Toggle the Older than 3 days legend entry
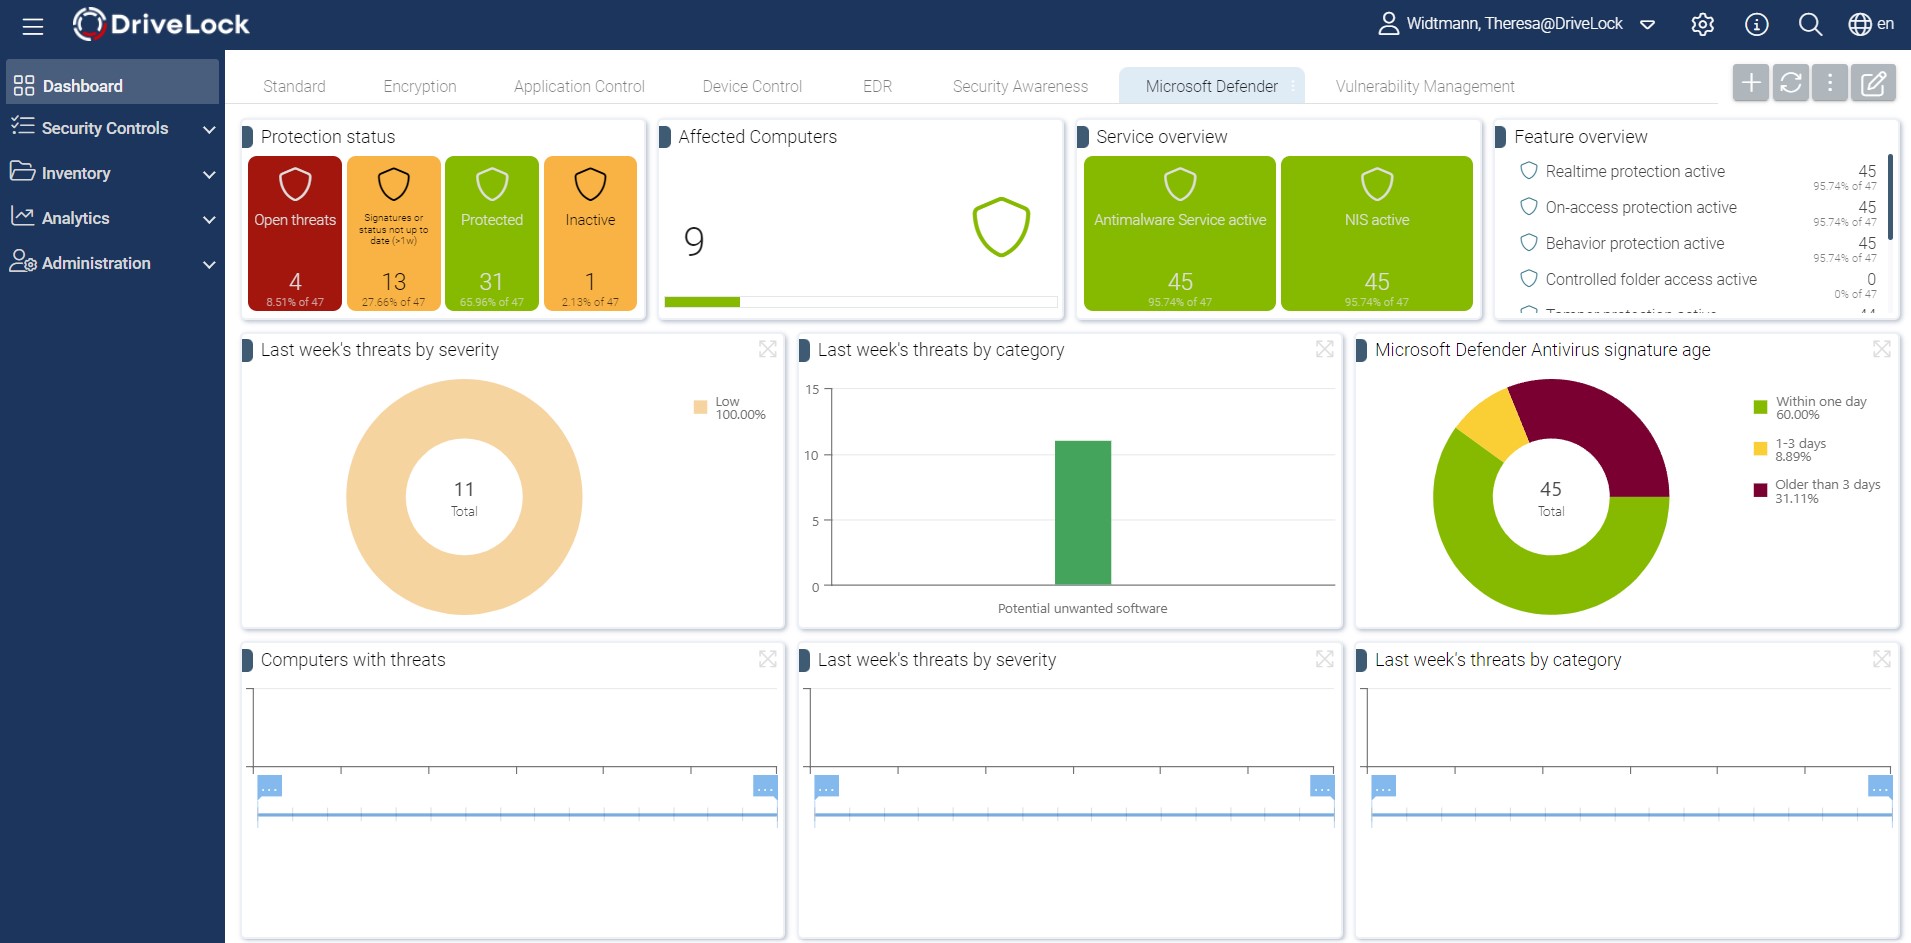The image size is (1911, 943). 1817,491
